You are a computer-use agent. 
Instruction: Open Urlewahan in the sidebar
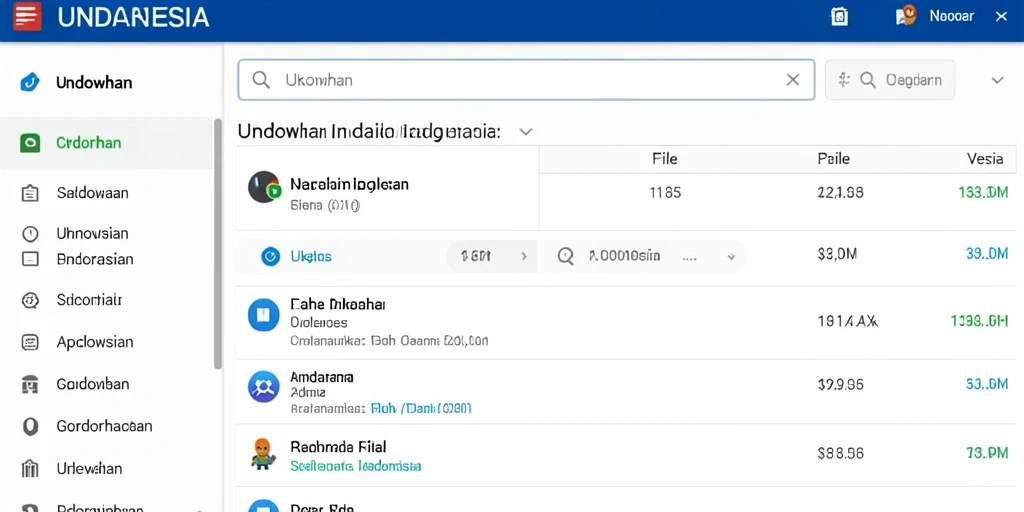(x=89, y=469)
